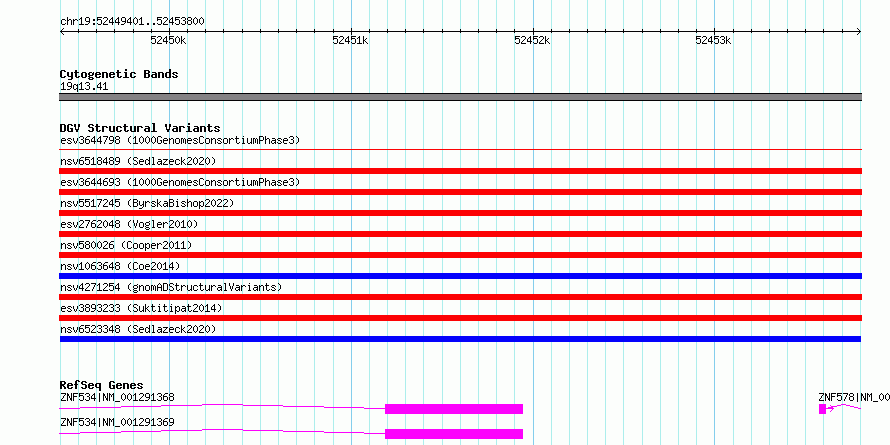Open variant nsv1063648 (Coe2014) label
Screen dimensions: 890x445
(x=120, y=266)
